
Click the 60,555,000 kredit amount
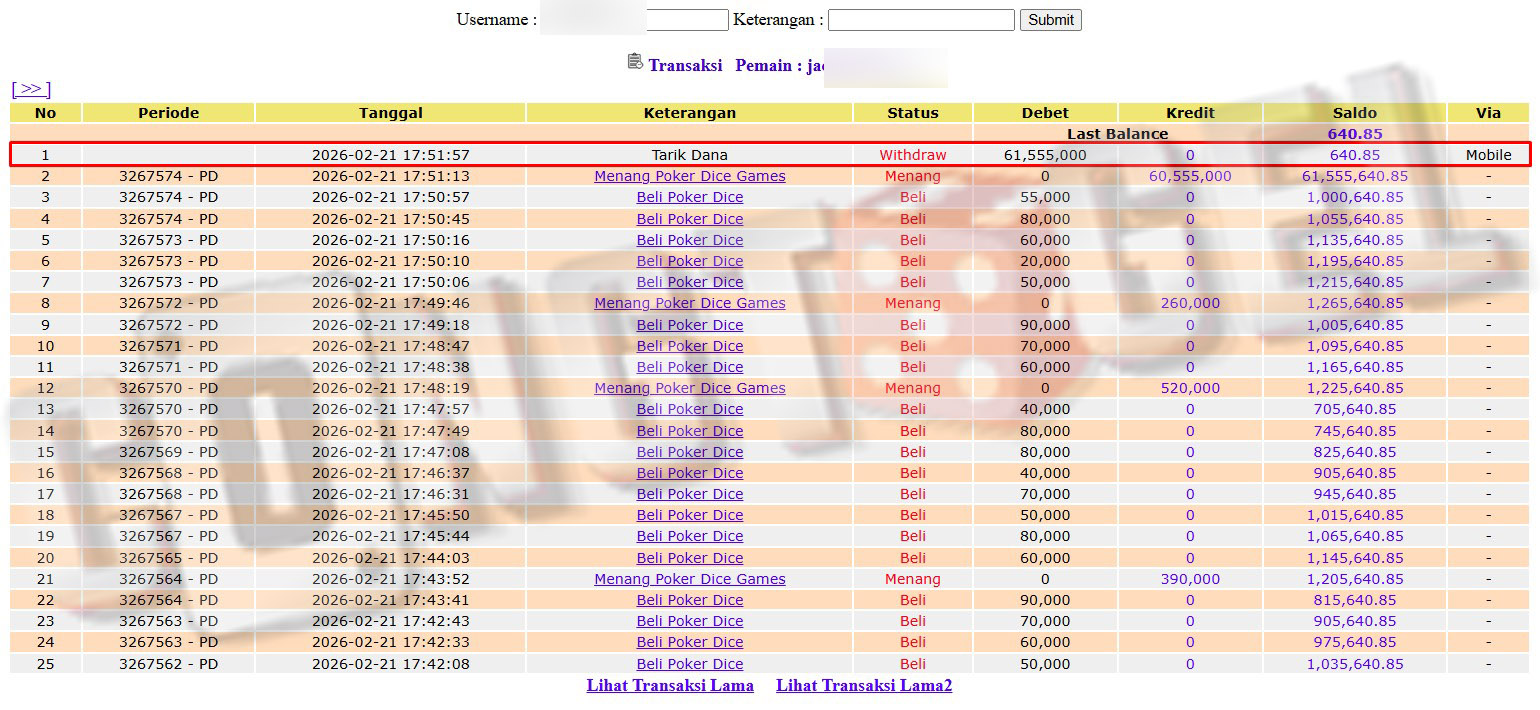pyautogui.click(x=1190, y=176)
